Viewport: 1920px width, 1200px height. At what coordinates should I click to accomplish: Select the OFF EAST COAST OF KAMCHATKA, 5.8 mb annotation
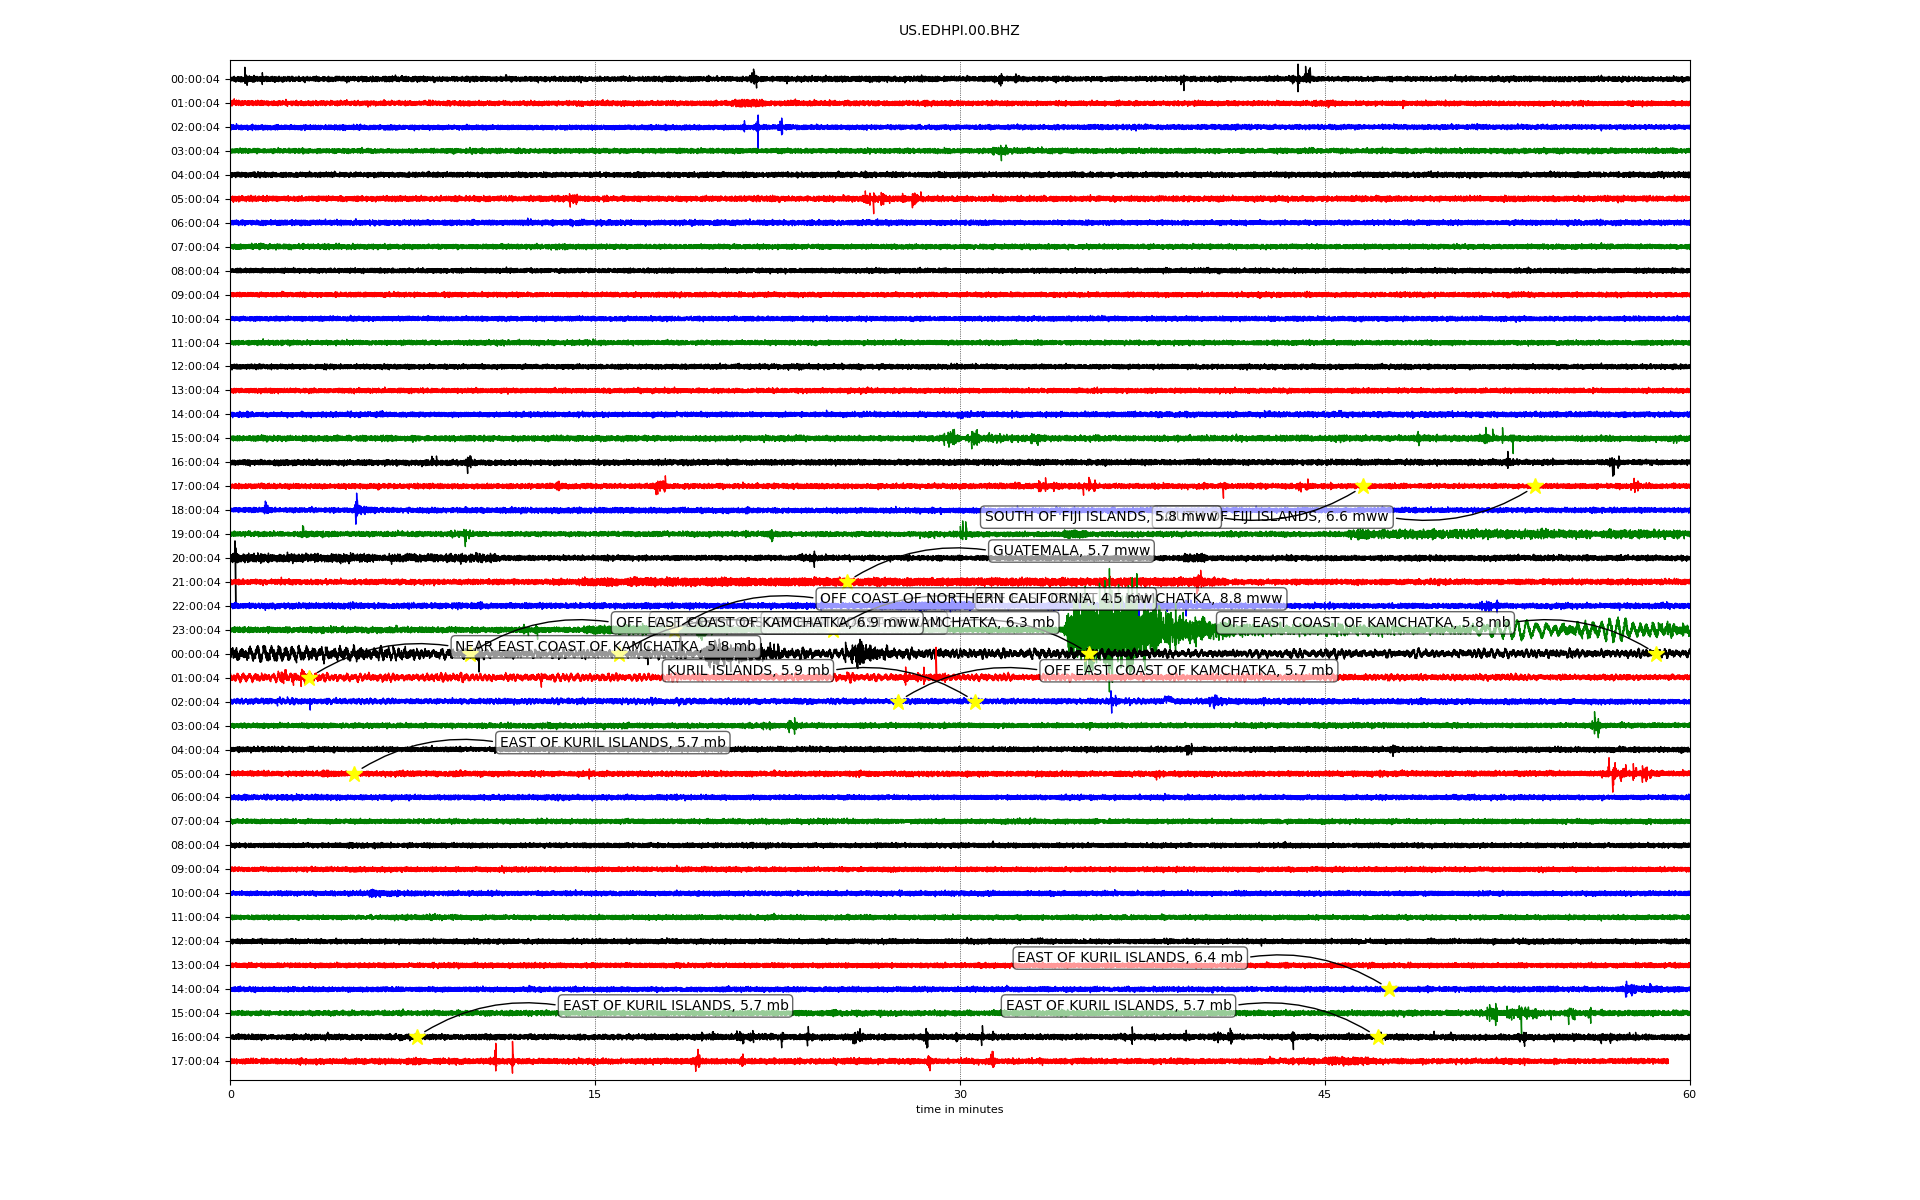[x=1365, y=623]
